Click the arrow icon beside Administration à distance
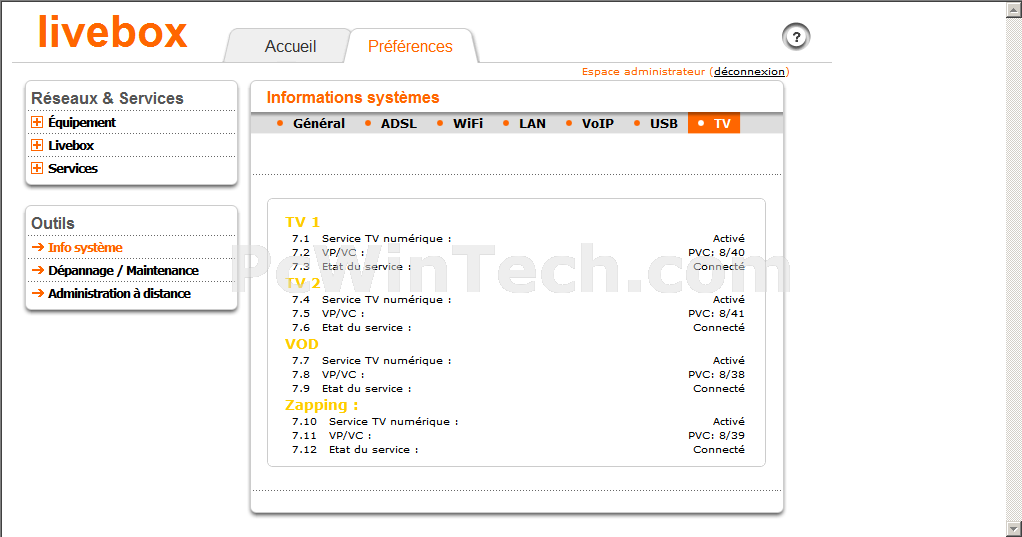The width and height of the screenshot is (1022, 537). (38, 293)
